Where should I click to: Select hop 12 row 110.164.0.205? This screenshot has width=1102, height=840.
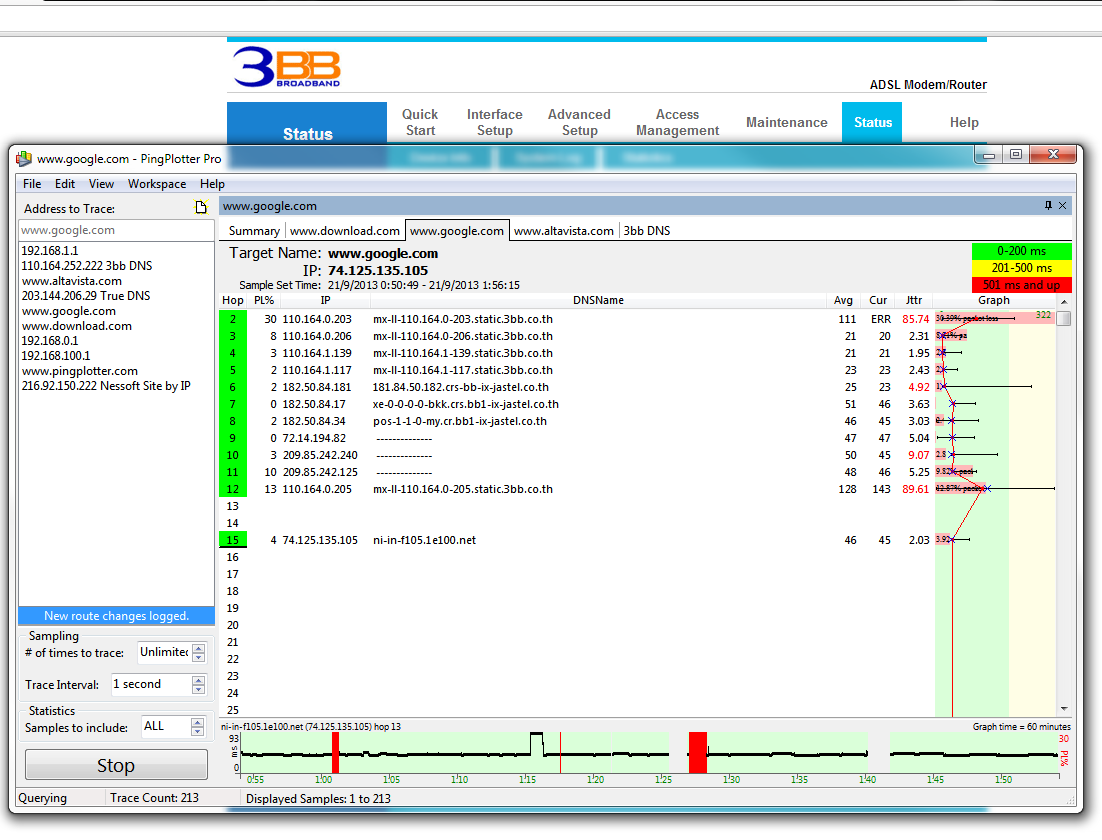pyautogui.click(x=636, y=489)
